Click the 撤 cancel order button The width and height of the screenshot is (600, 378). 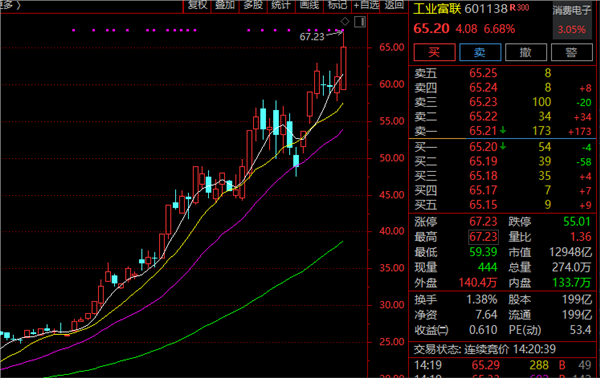(526, 52)
